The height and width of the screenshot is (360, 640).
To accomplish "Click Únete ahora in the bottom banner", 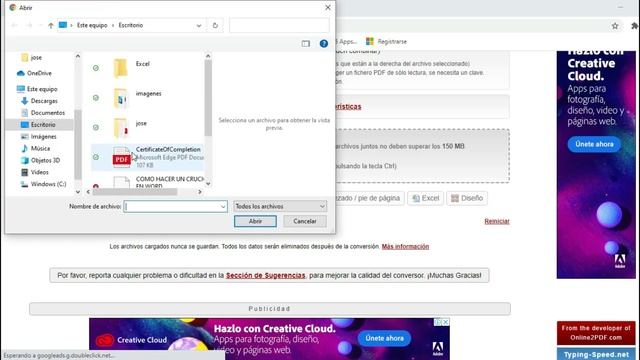I will (x=384, y=338).
